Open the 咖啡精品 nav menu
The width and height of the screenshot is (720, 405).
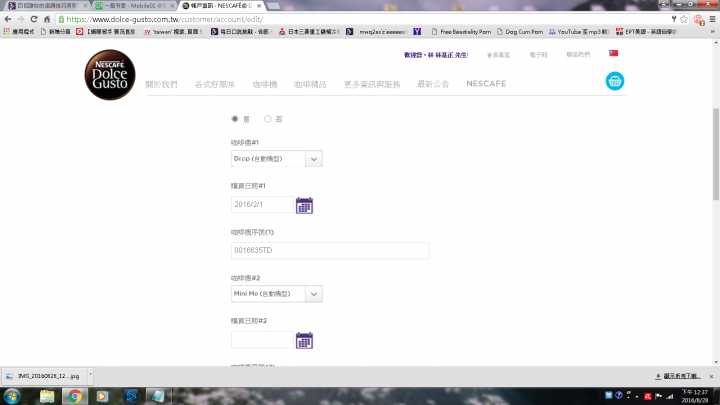(310, 84)
